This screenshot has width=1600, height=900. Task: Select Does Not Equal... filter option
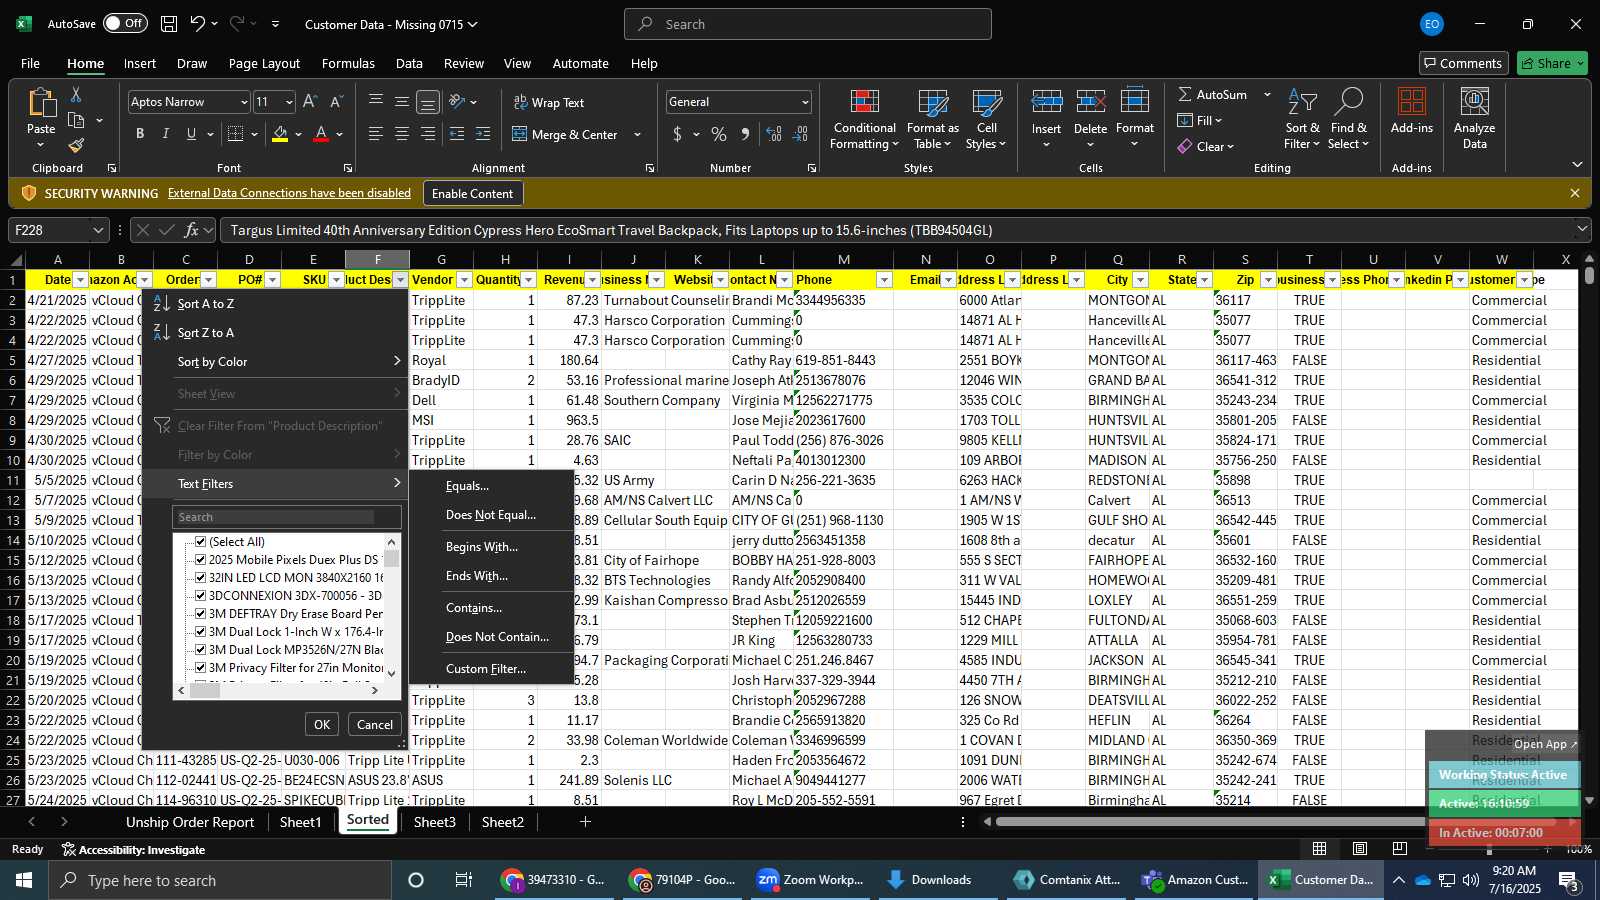491,514
